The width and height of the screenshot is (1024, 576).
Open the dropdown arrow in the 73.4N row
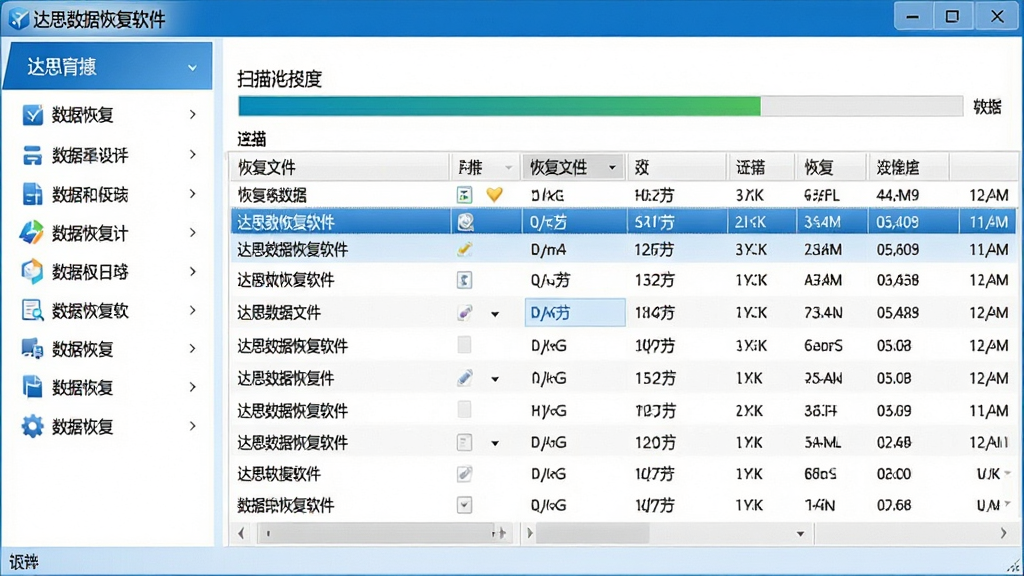[x=495, y=314]
